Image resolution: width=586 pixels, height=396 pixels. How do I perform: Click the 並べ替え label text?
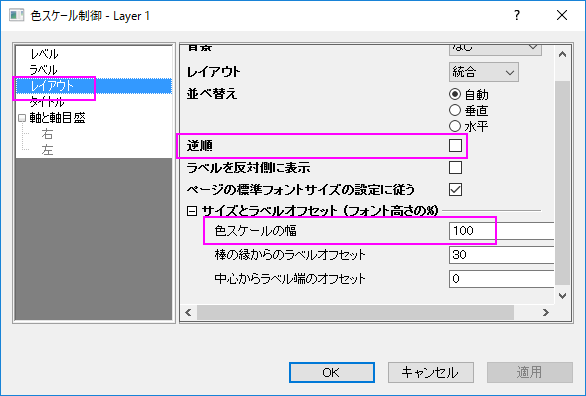(x=212, y=94)
